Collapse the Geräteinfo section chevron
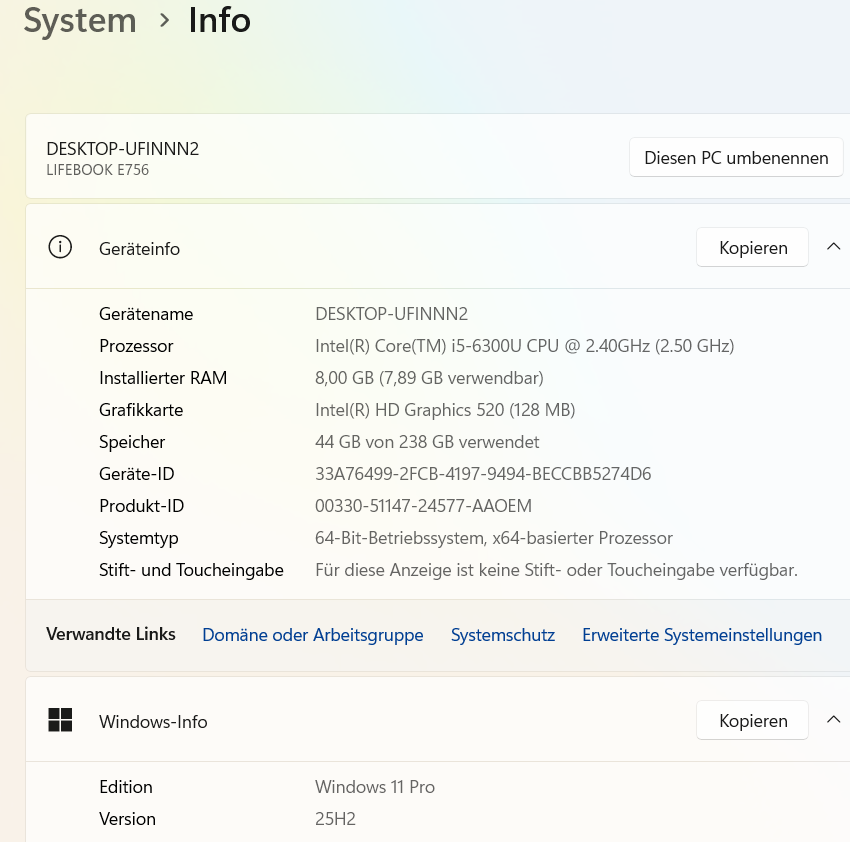The image size is (850, 842). tap(833, 247)
